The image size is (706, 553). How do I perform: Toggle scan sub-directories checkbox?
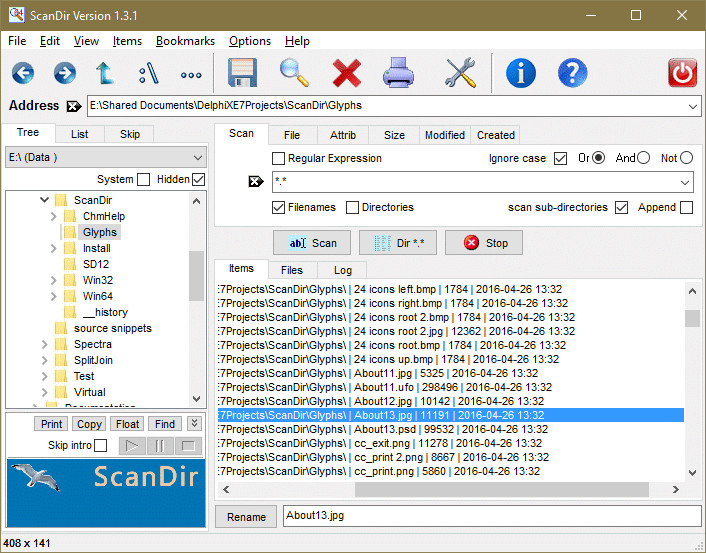point(621,208)
